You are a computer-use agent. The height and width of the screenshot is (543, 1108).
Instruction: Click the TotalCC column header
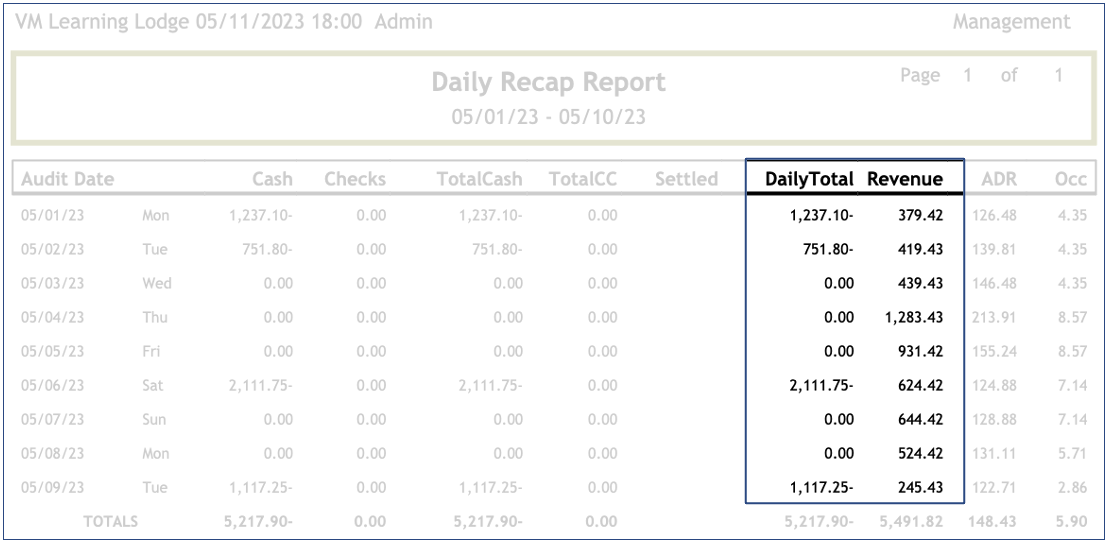tap(582, 180)
